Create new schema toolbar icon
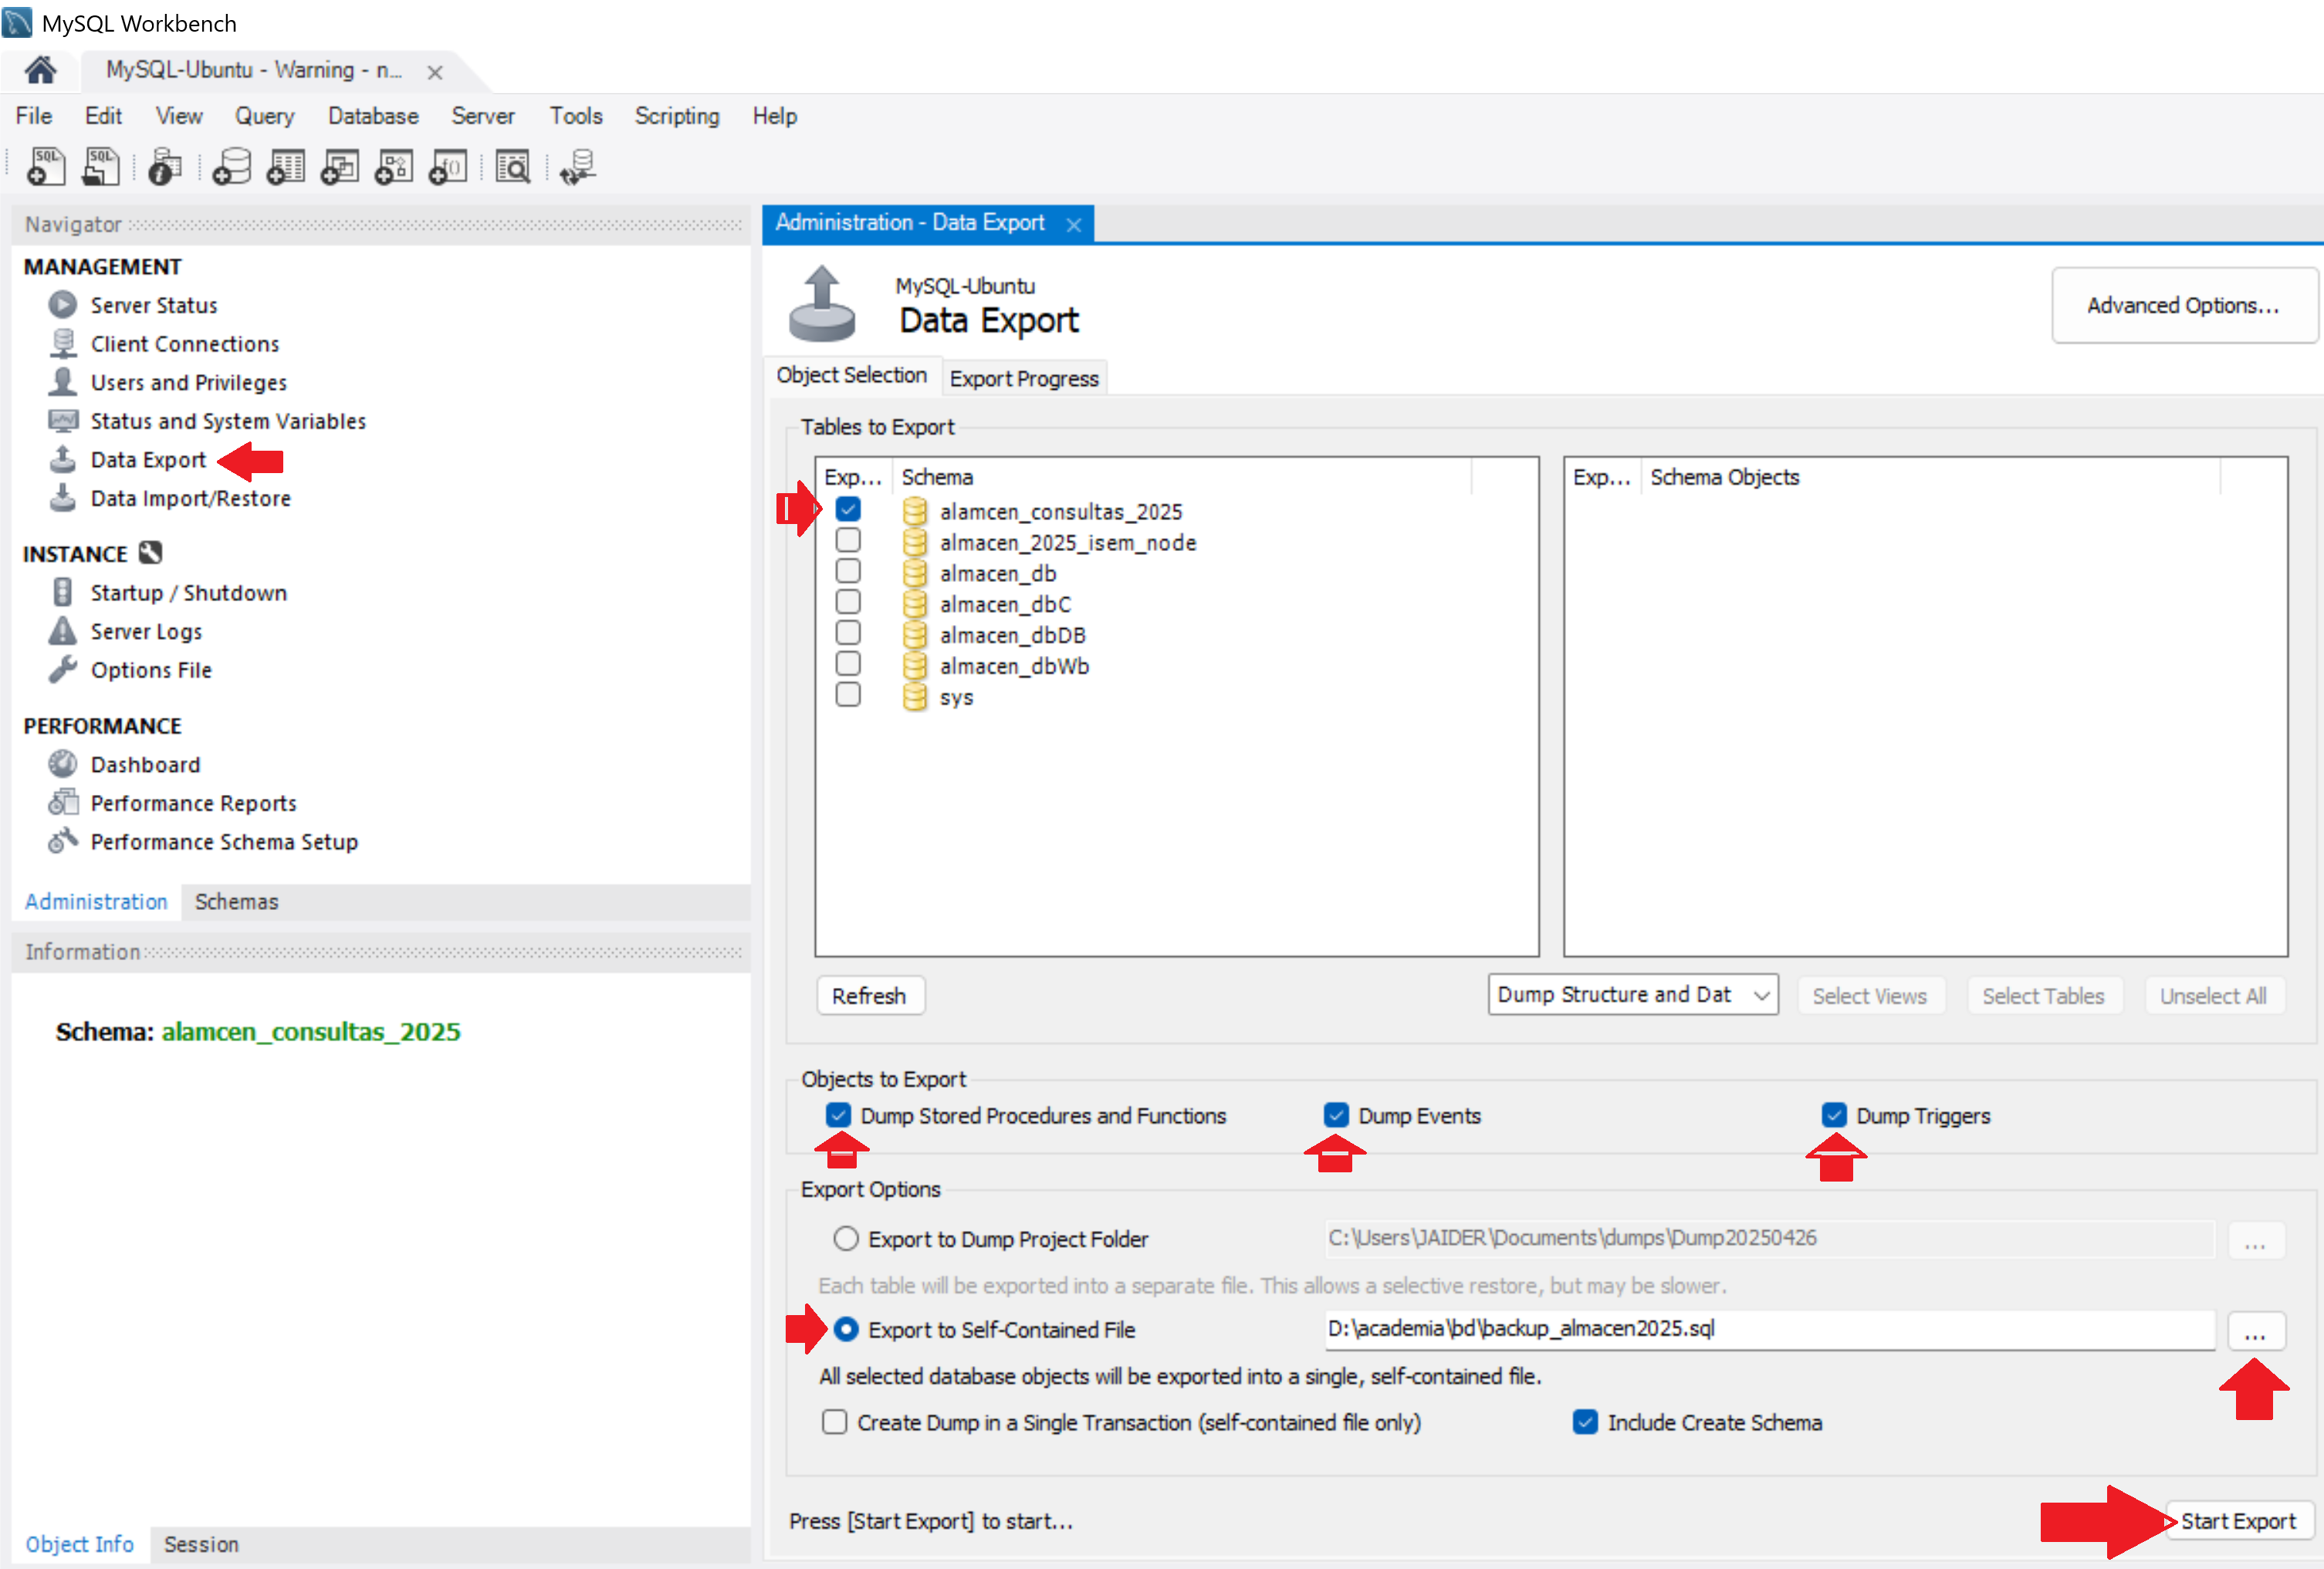 pos(232,167)
